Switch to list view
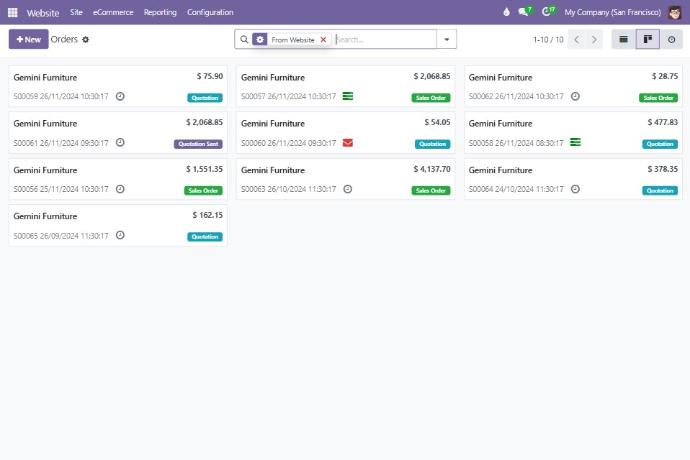The image size is (690, 460). pos(623,40)
